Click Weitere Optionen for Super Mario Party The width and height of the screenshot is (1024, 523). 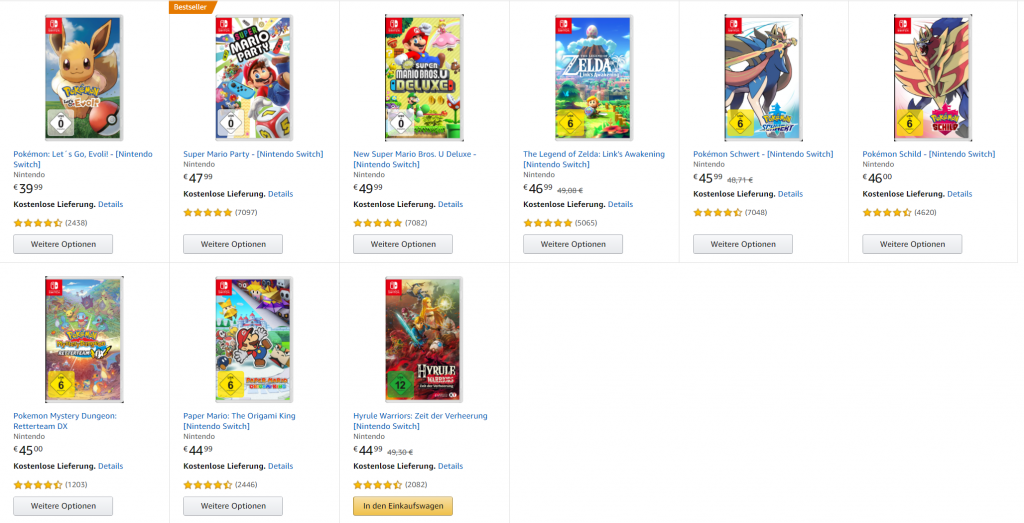click(x=233, y=244)
